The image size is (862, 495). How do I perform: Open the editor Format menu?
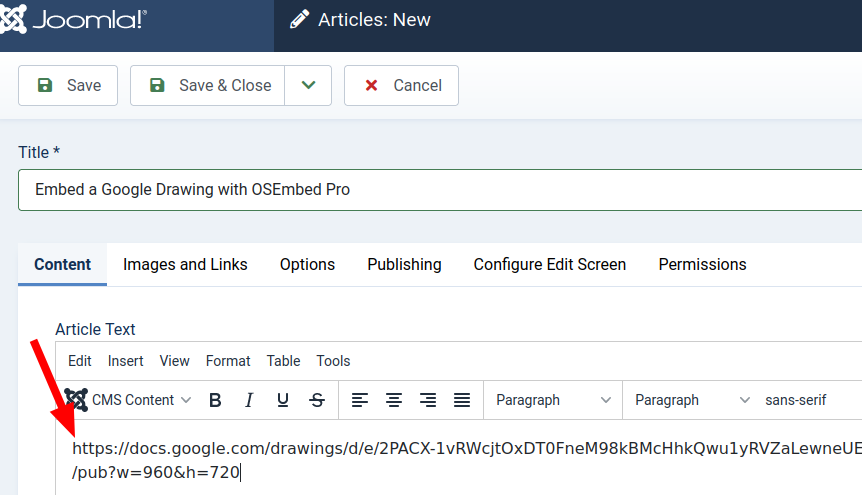tap(228, 361)
